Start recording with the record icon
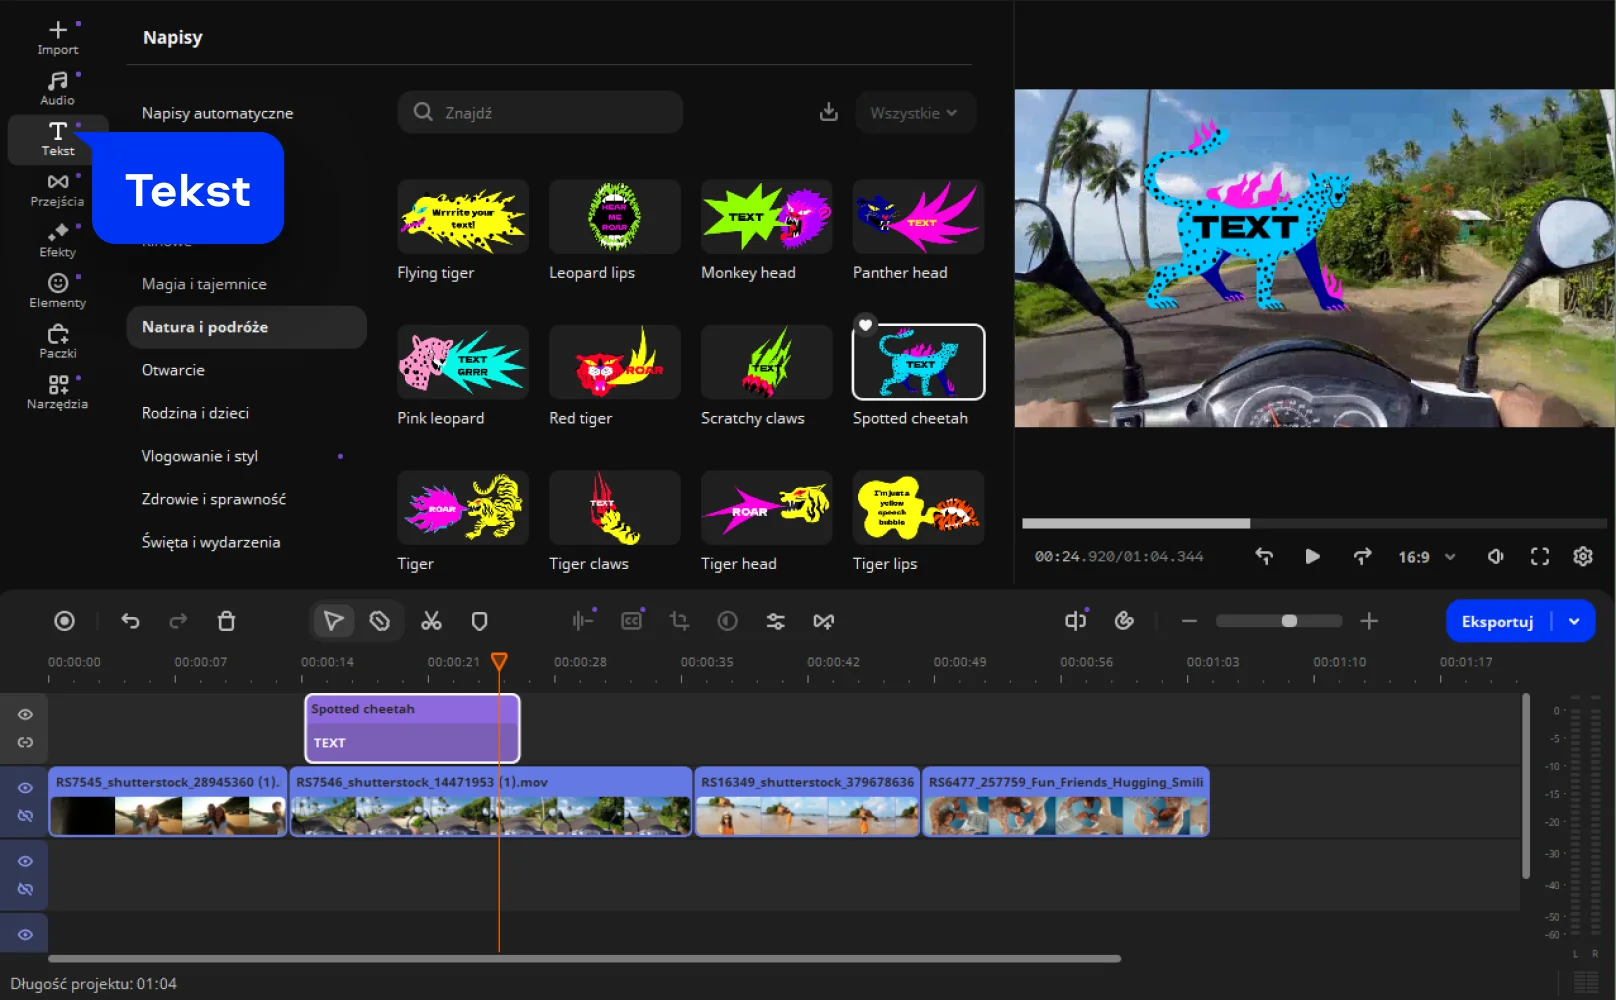This screenshot has width=1616, height=1000. click(x=64, y=621)
